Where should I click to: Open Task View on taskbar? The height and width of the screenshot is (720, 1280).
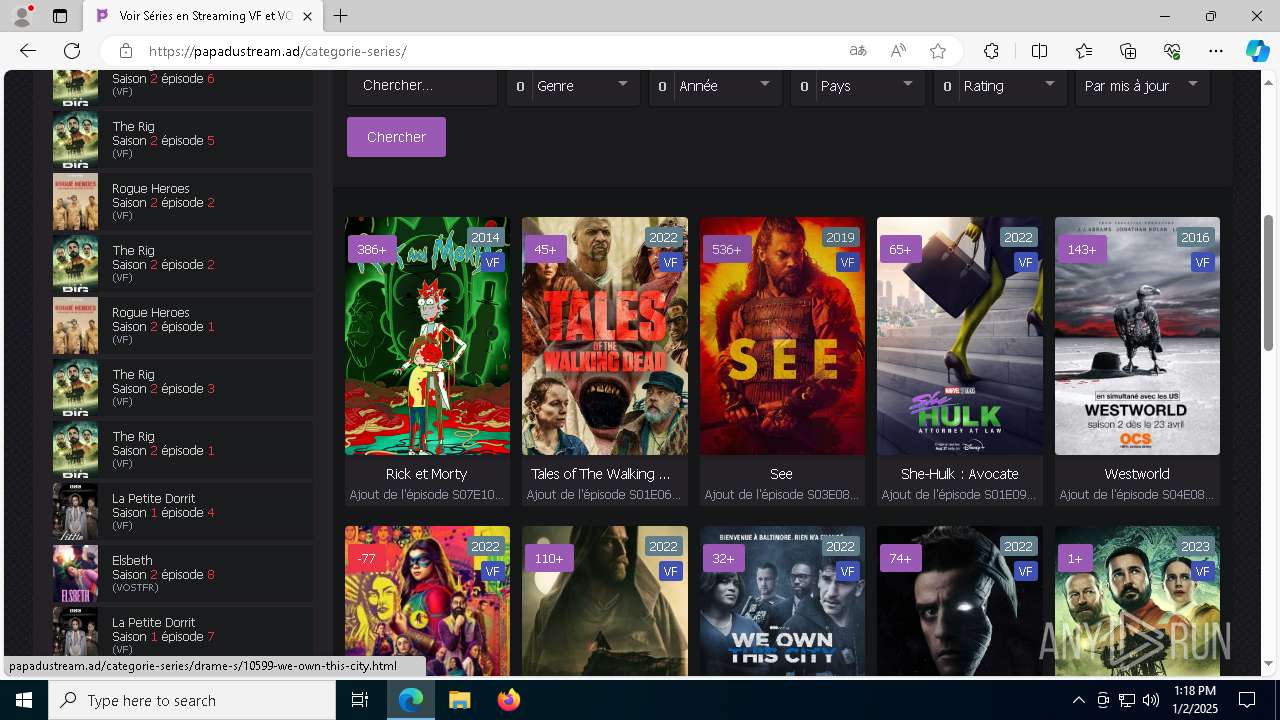pos(360,700)
